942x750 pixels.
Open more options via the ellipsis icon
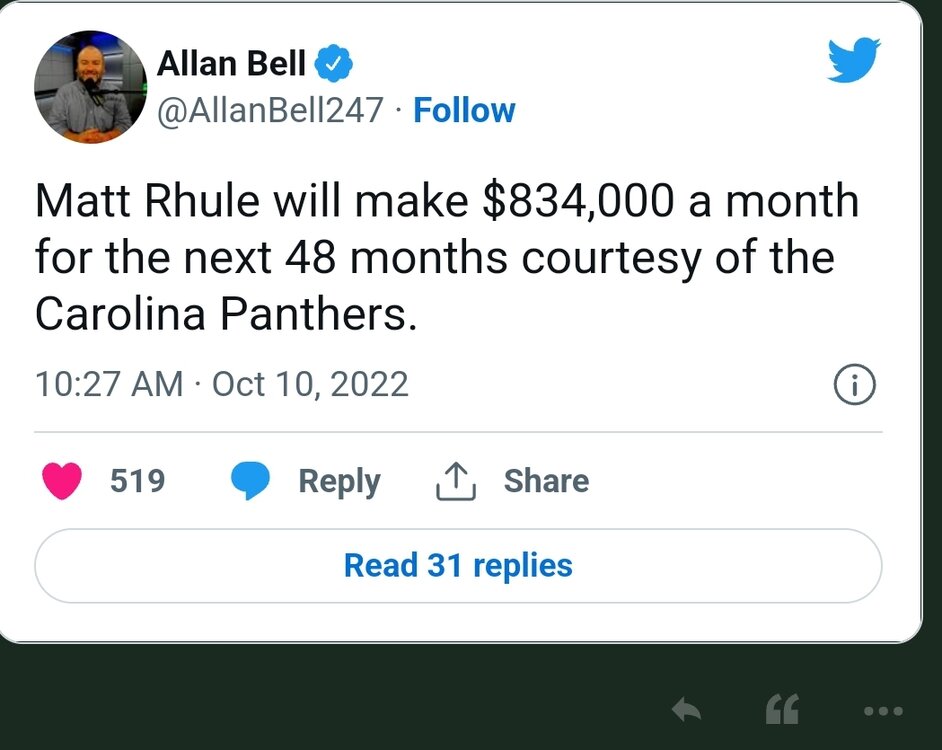click(884, 711)
